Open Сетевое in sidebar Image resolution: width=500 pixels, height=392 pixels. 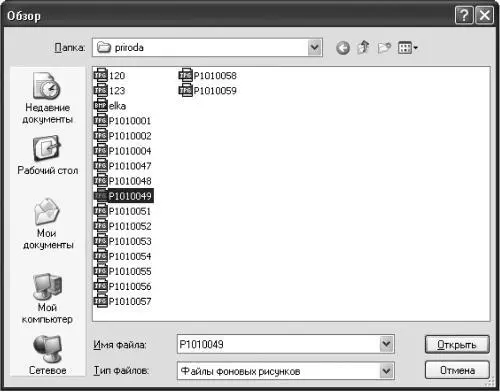tap(47, 355)
